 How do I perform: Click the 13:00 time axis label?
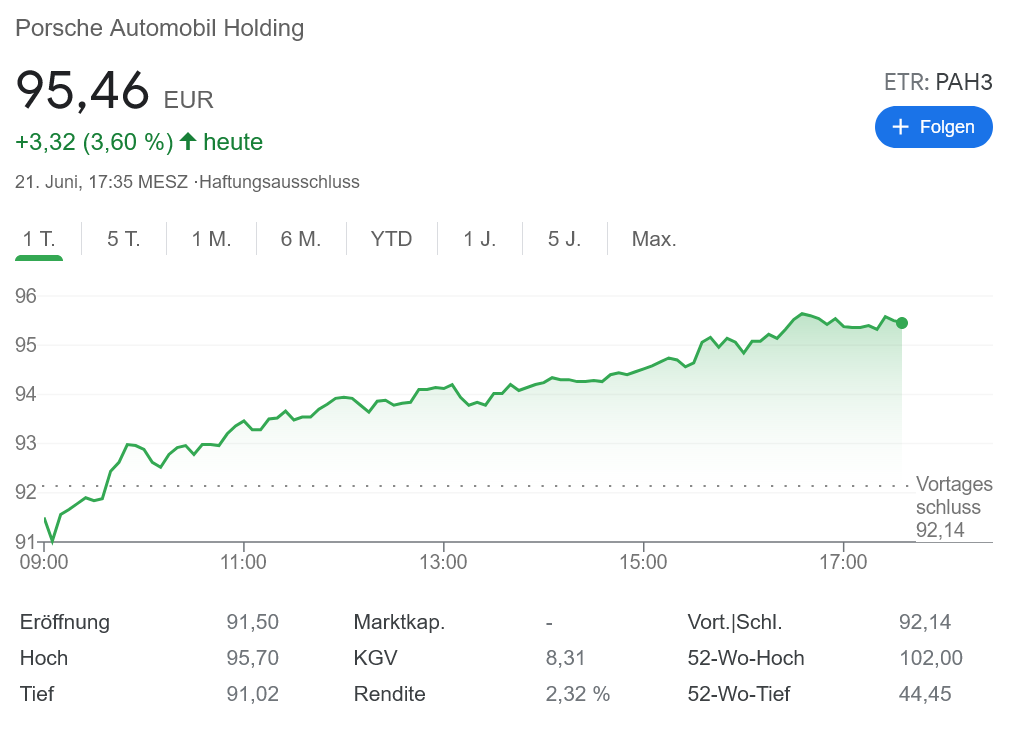443,562
